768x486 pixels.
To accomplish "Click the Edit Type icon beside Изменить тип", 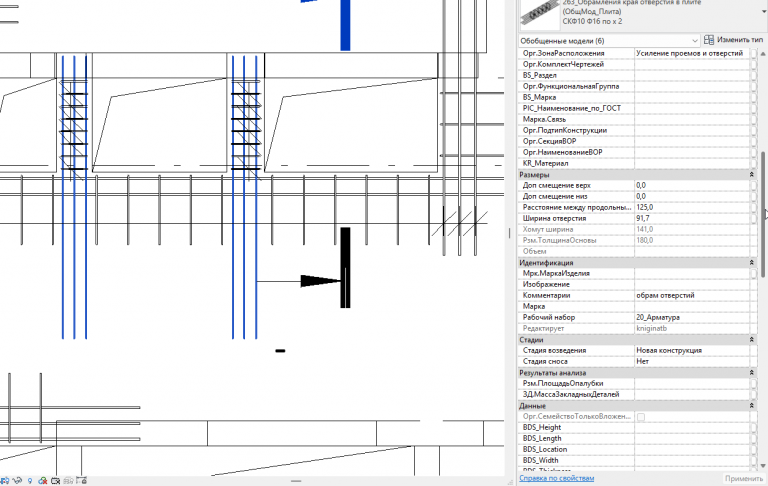I will click(x=708, y=40).
